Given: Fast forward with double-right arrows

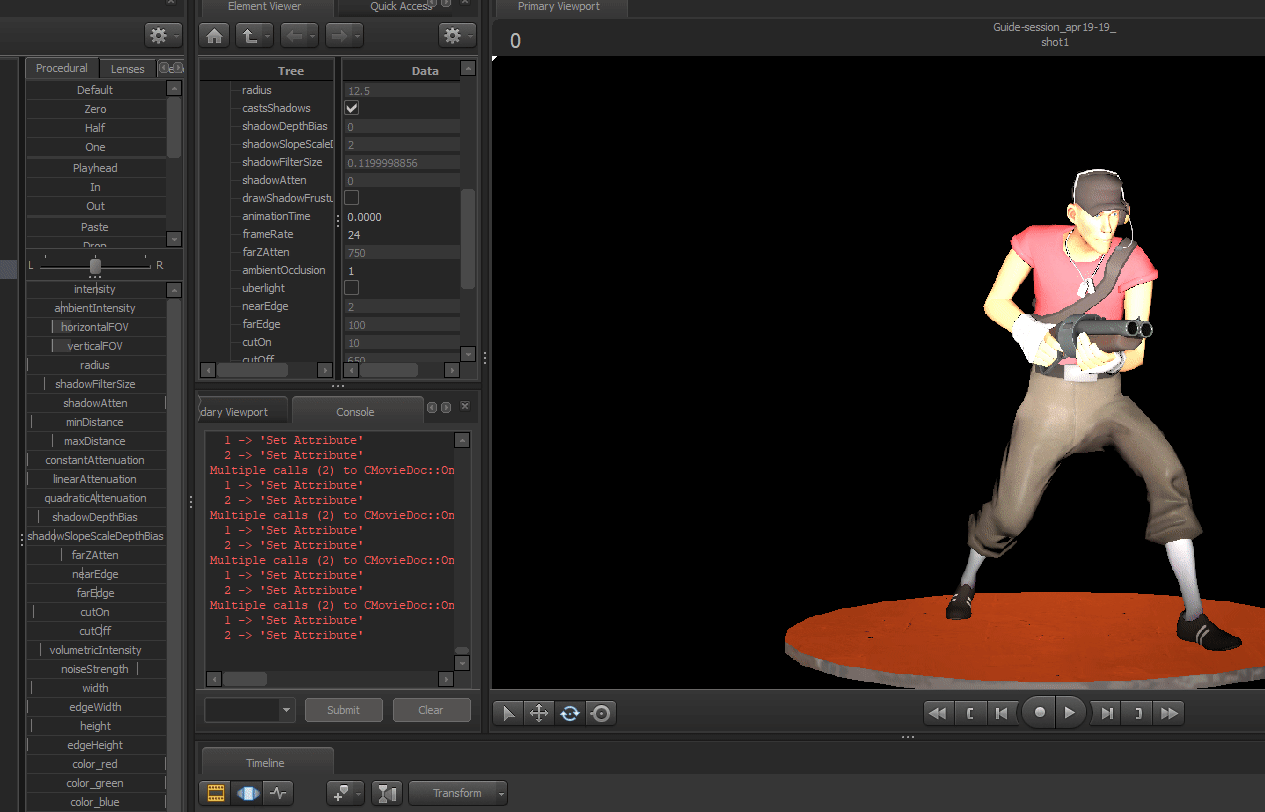Looking at the screenshot, I should click(x=1170, y=713).
